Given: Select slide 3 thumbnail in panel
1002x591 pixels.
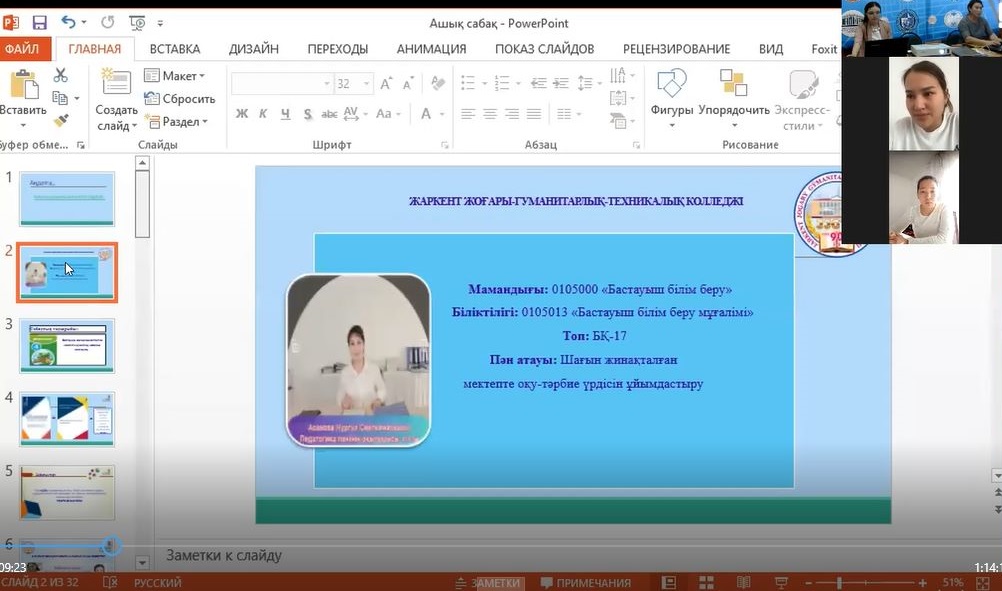Looking at the screenshot, I should (67, 345).
